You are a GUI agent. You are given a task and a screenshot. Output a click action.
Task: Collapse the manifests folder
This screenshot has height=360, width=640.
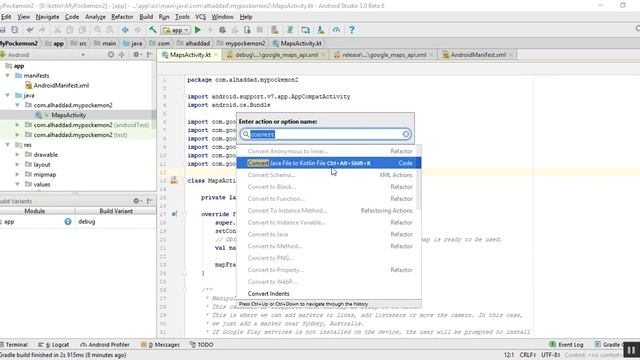(x=7, y=76)
